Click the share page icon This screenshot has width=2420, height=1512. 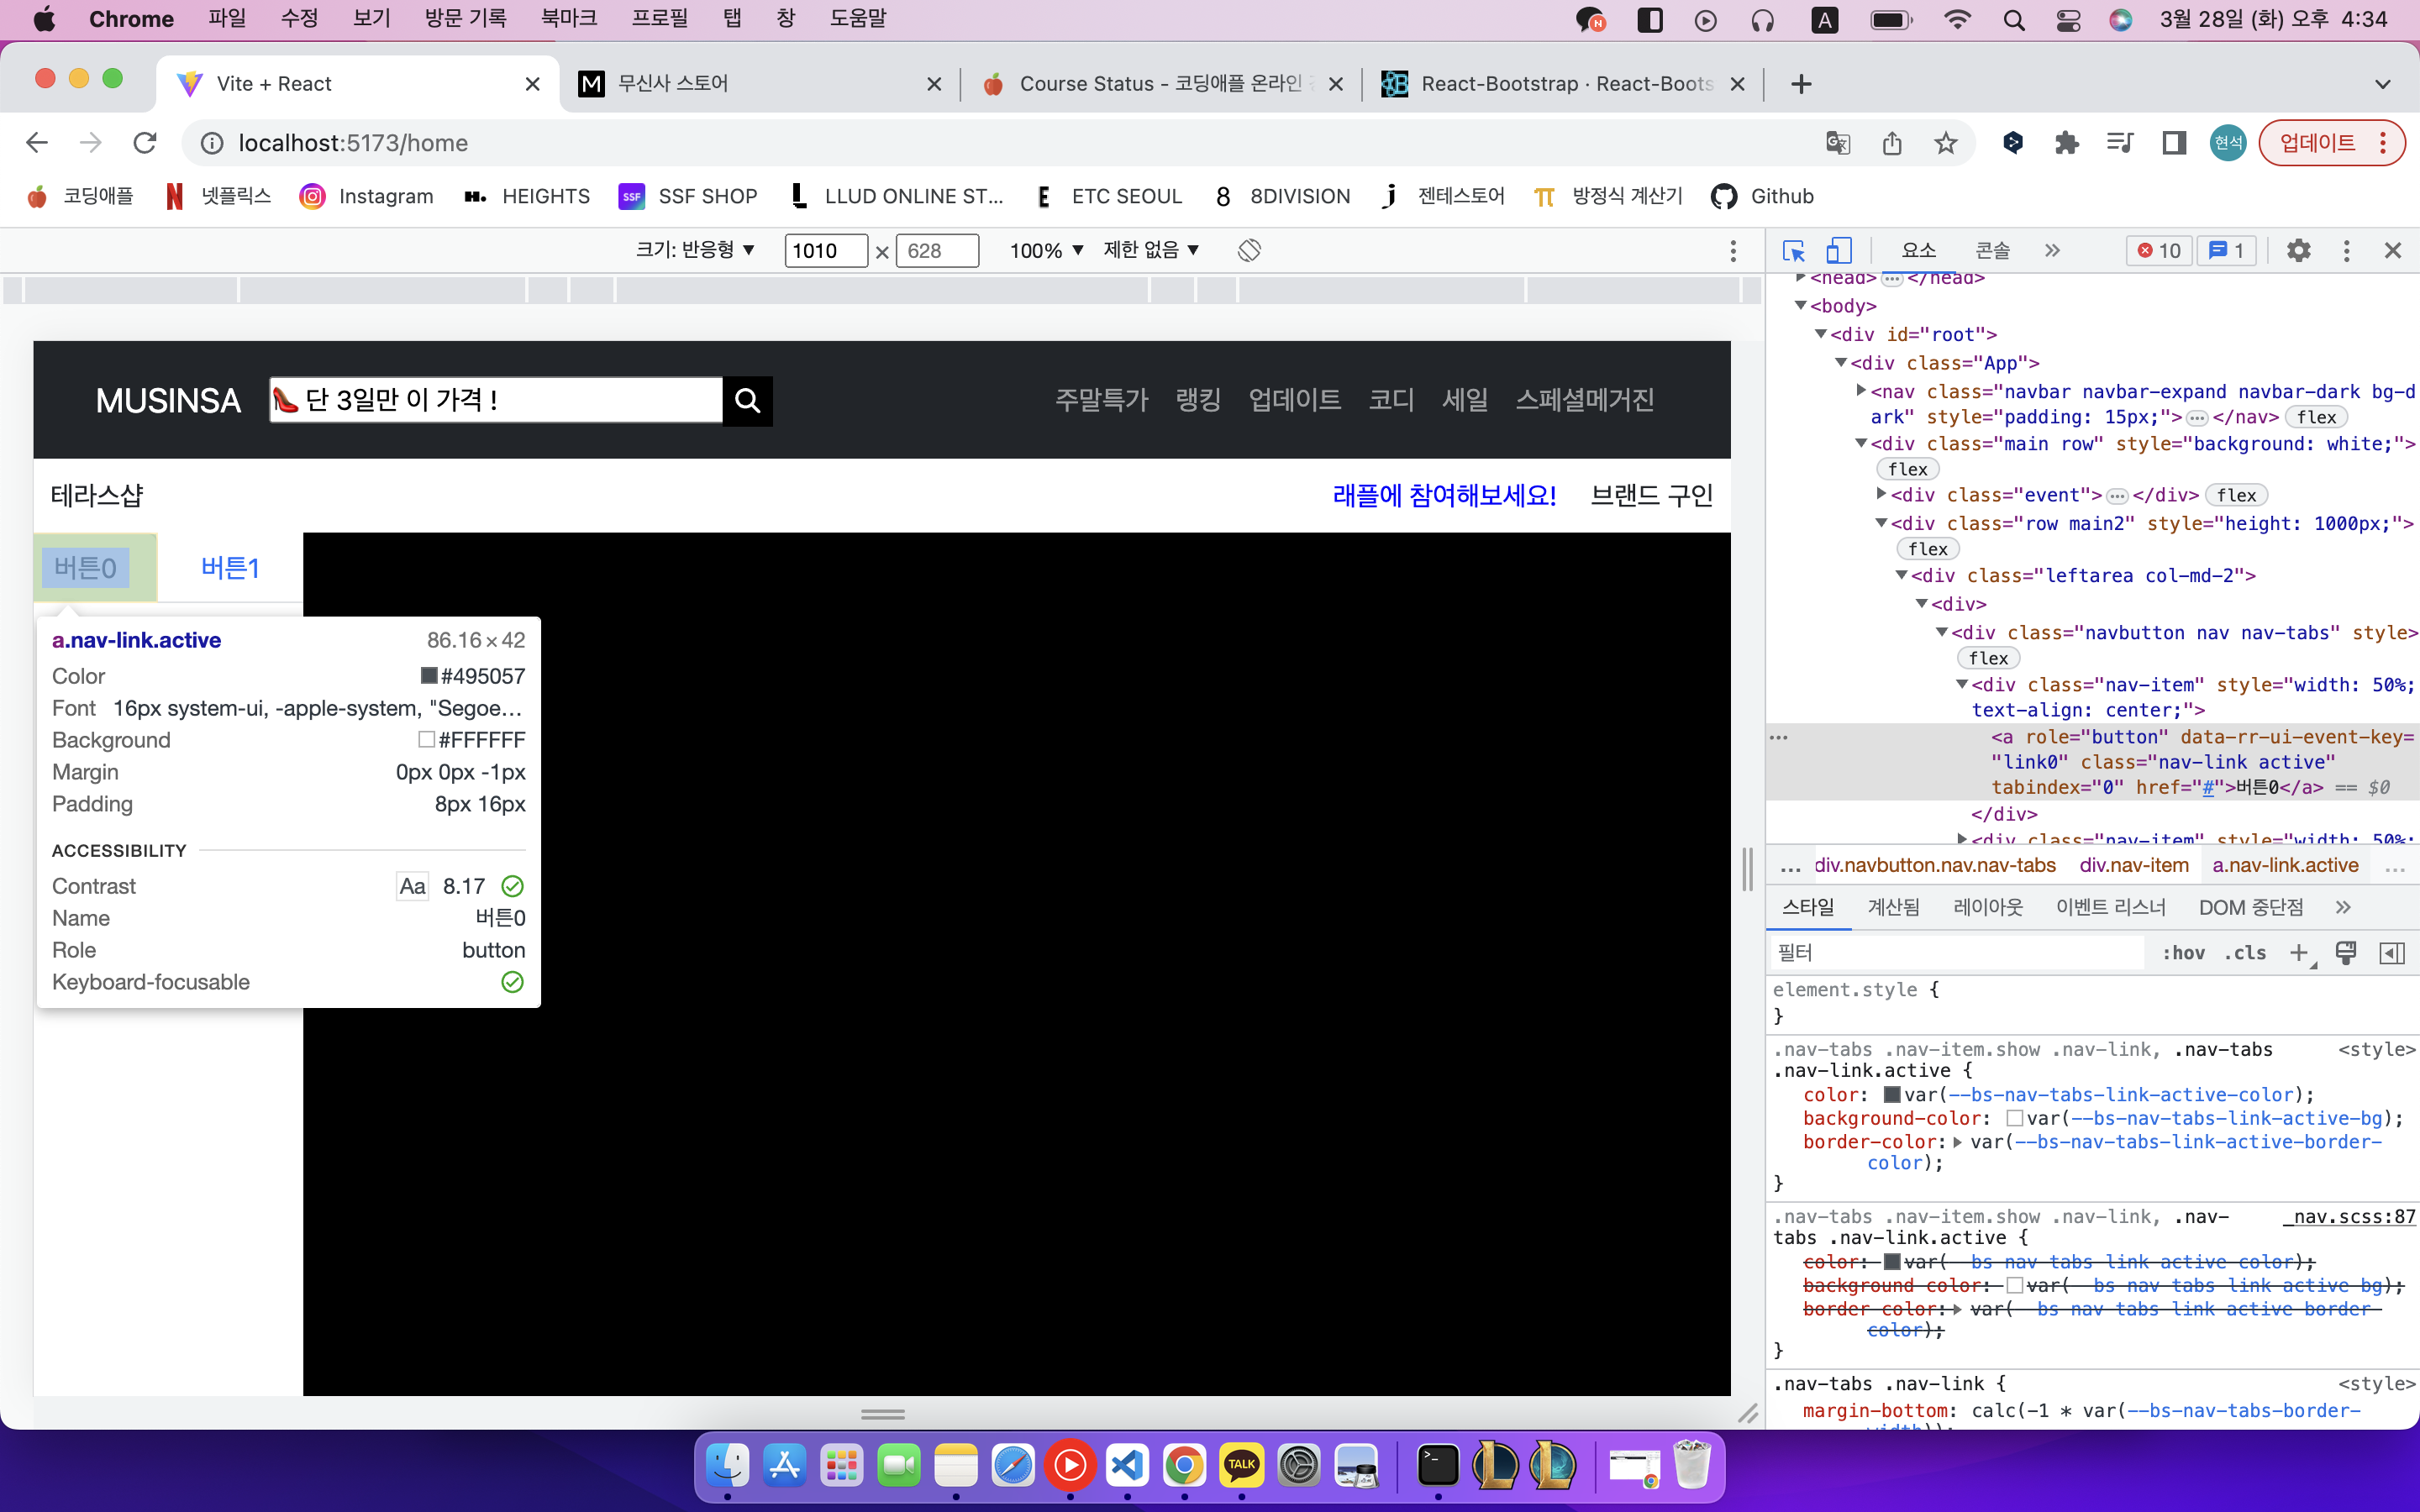pyautogui.click(x=1891, y=143)
